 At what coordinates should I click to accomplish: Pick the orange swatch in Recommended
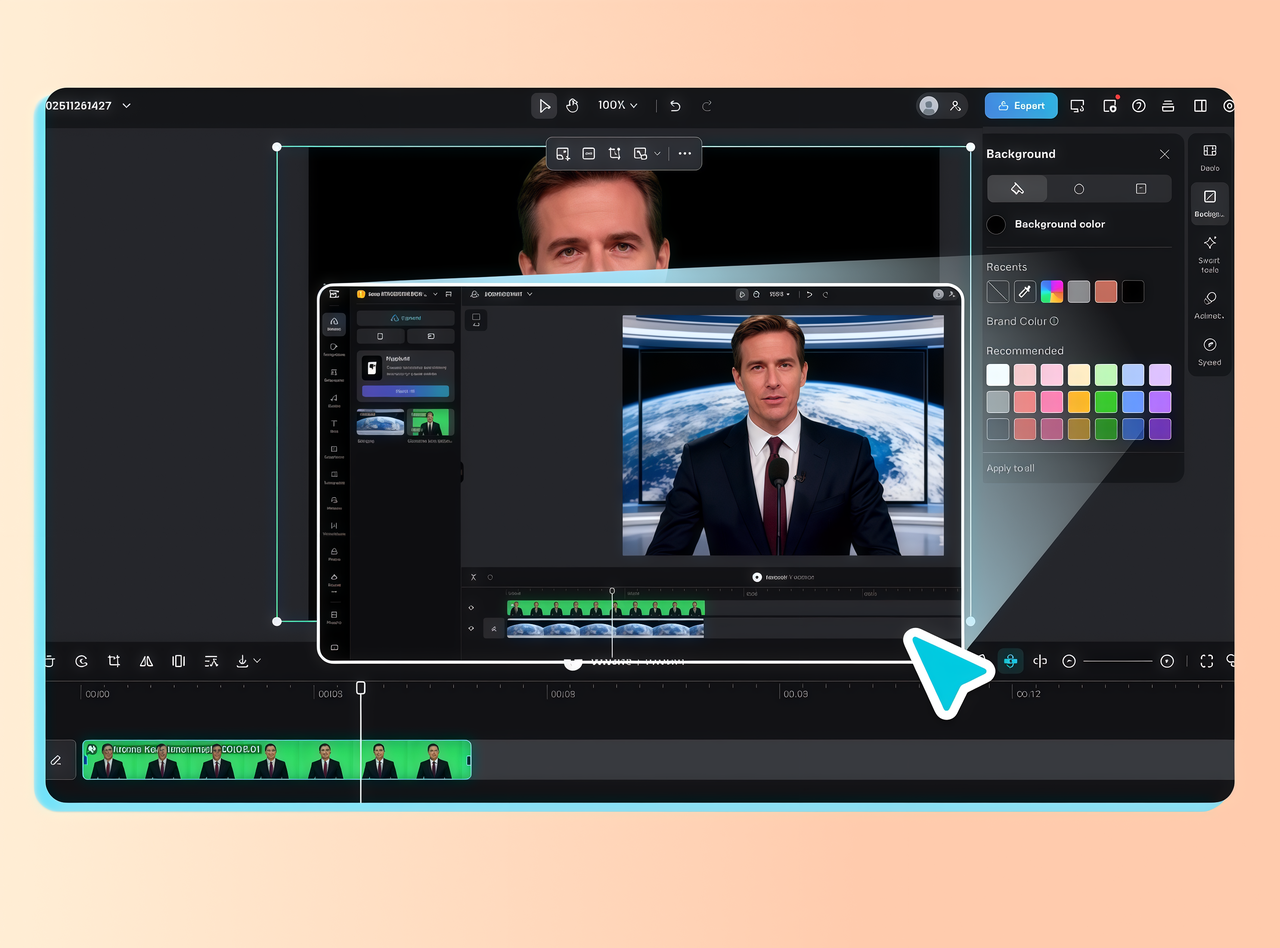click(1079, 402)
